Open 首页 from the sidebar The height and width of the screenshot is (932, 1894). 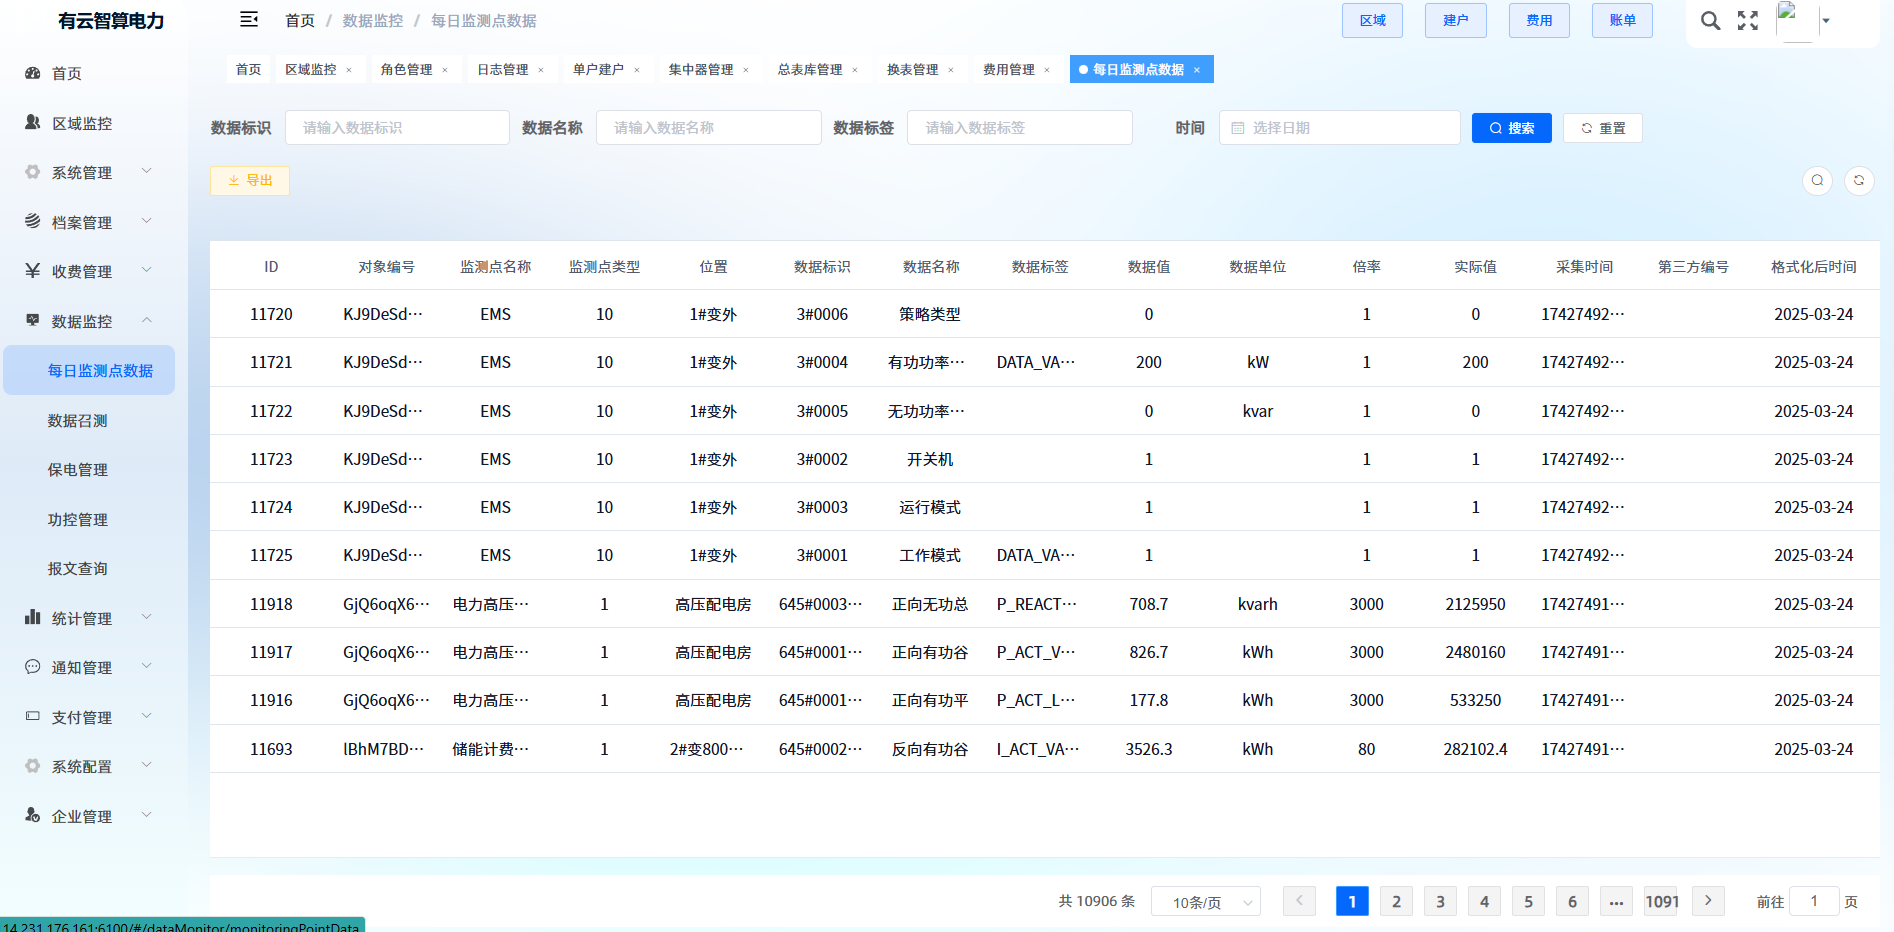pyautogui.click(x=67, y=74)
